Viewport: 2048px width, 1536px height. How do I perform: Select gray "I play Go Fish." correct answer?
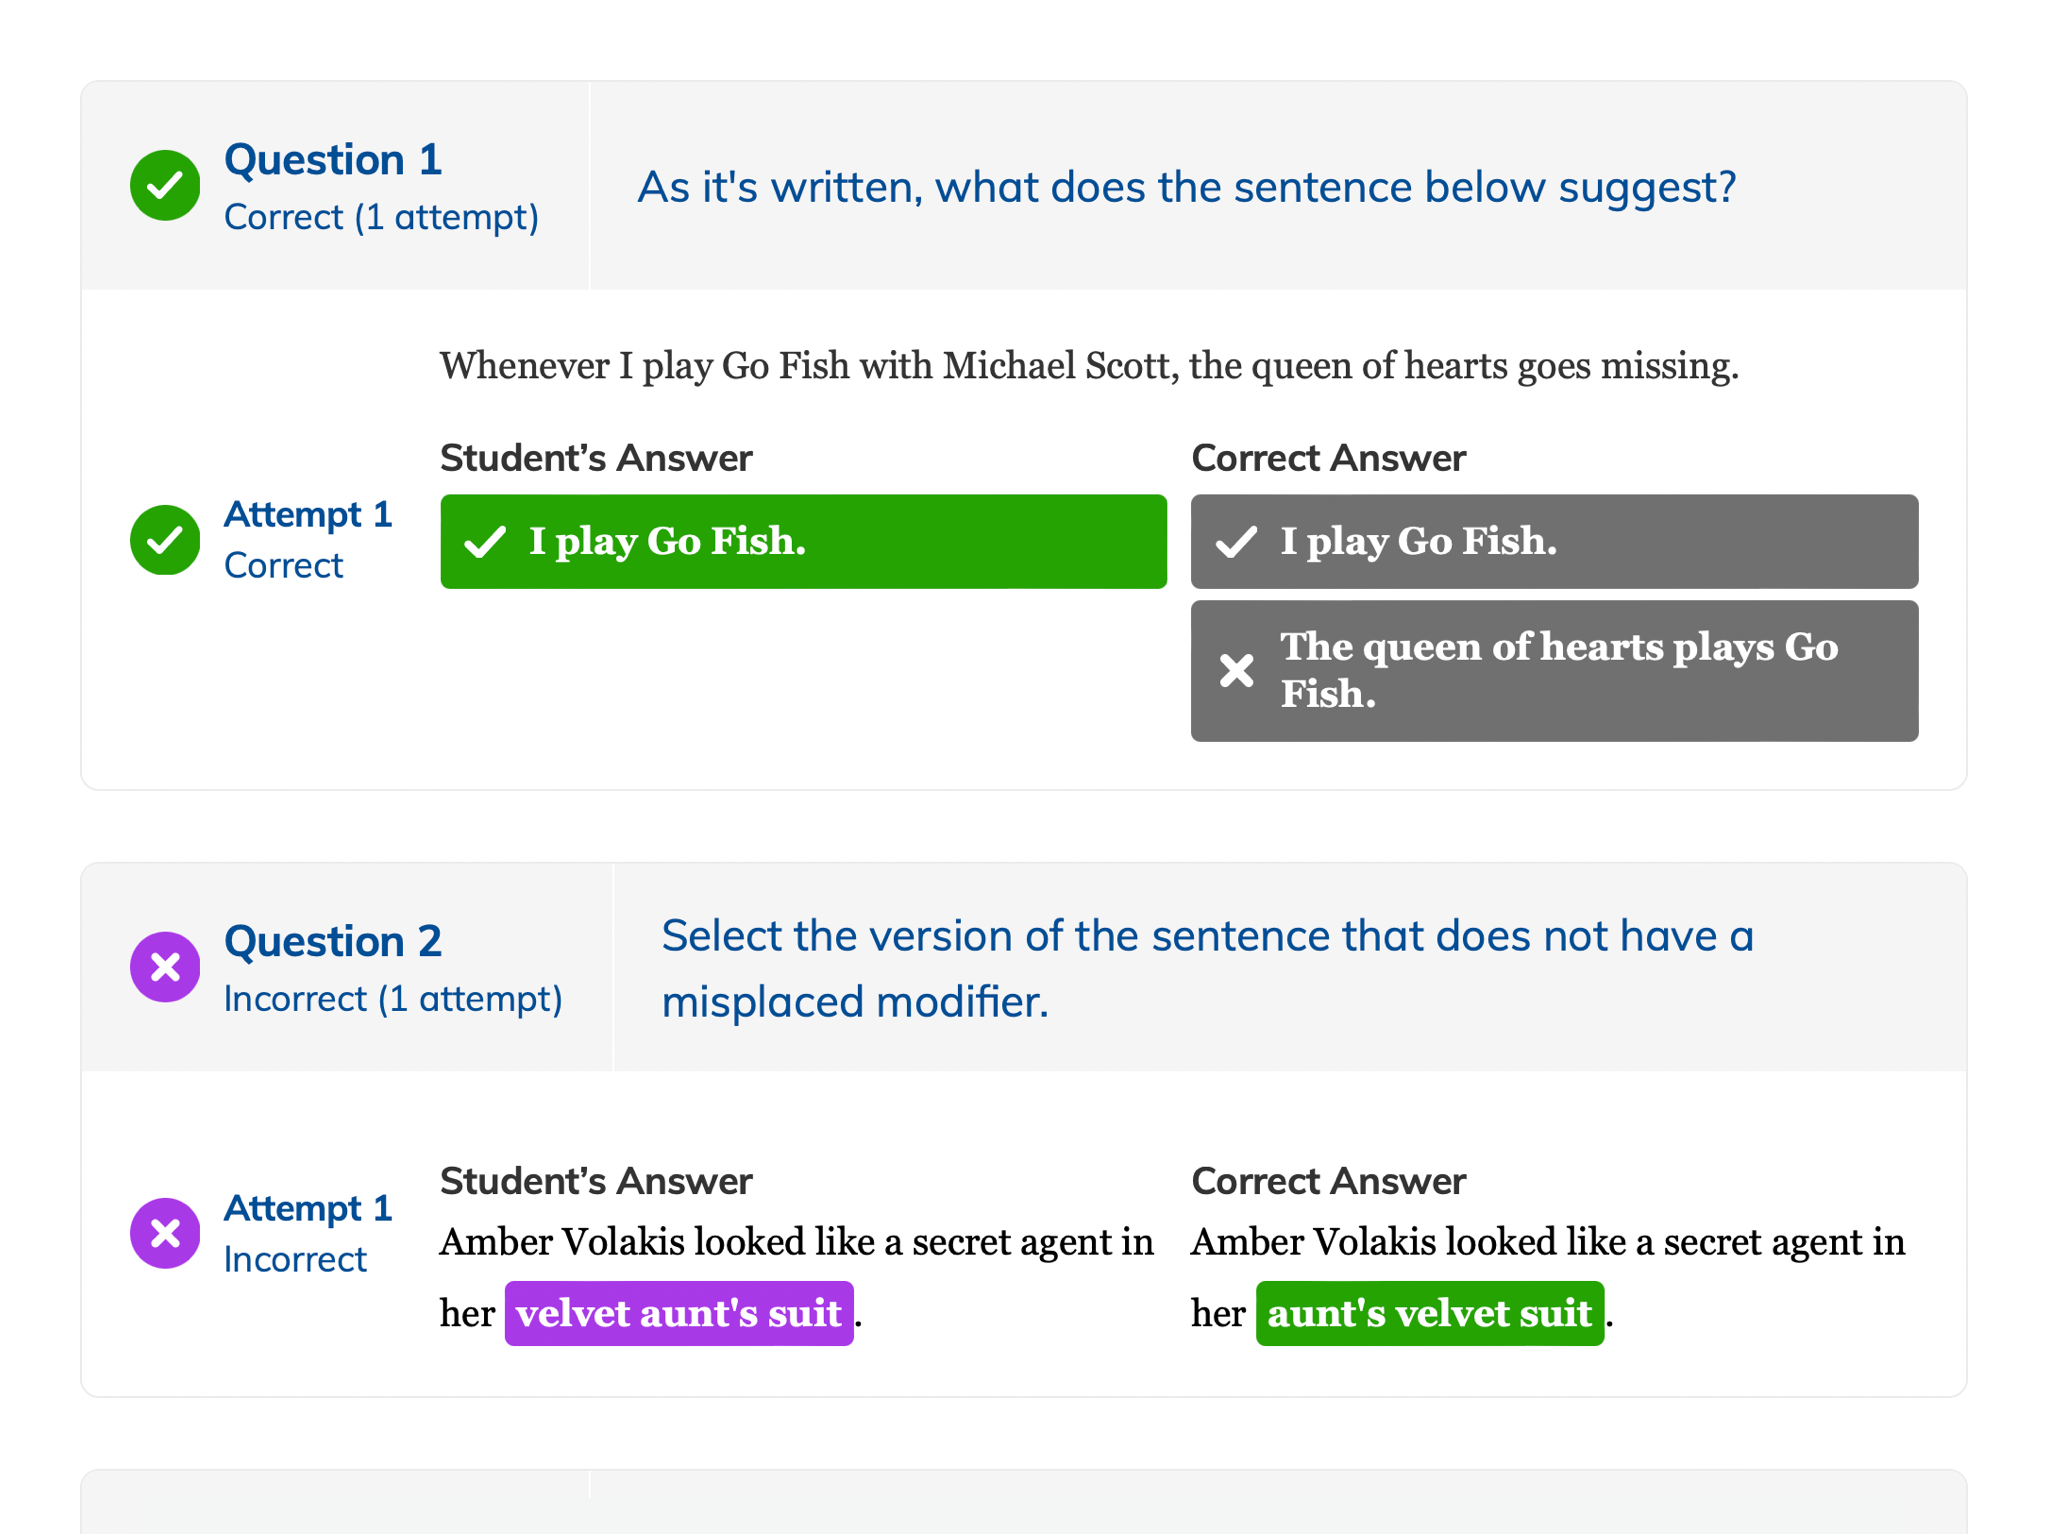click(x=1553, y=542)
